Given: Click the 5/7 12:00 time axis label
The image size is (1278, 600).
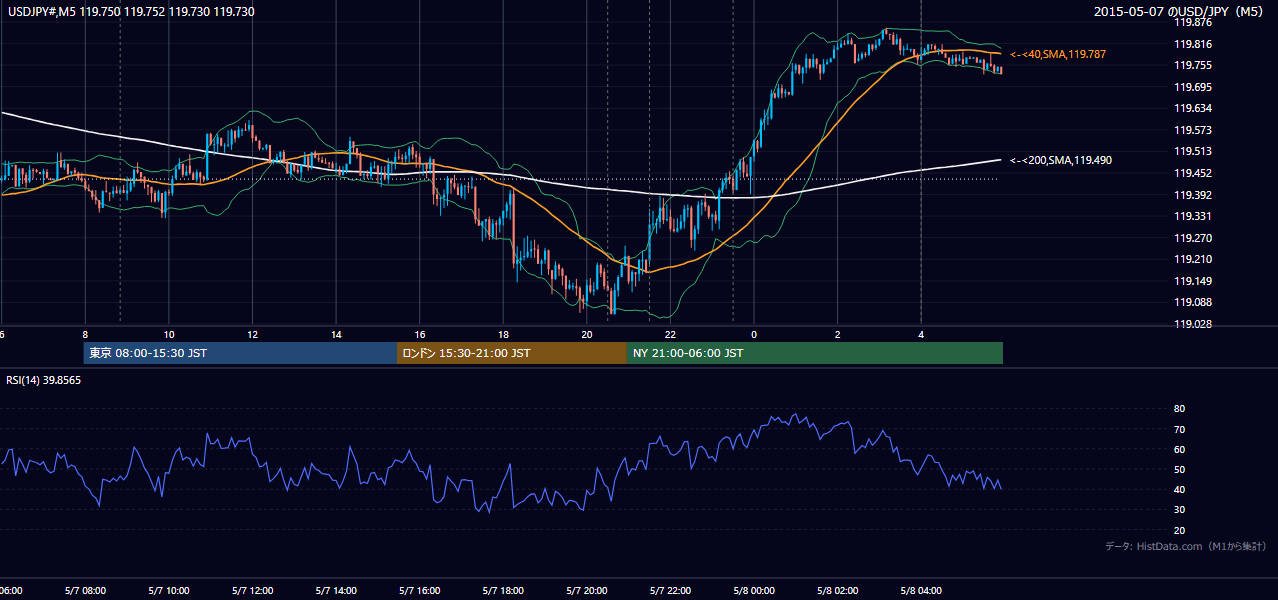Looking at the screenshot, I should [x=252, y=591].
